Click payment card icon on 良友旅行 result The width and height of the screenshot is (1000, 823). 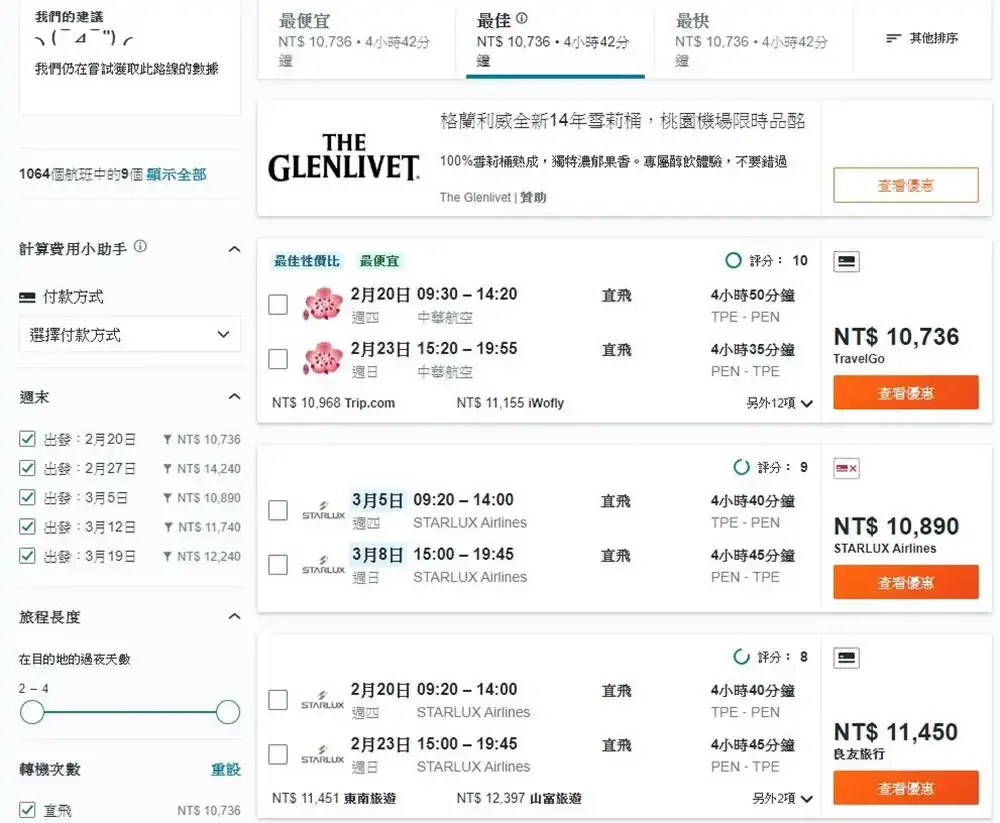click(846, 658)
